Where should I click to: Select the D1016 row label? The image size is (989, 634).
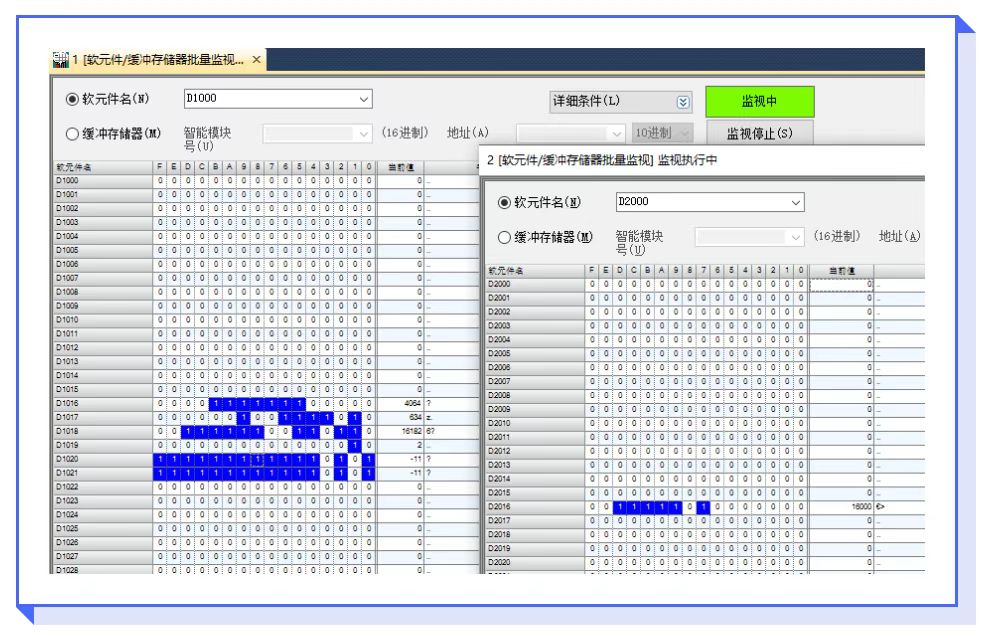[102, 403]
